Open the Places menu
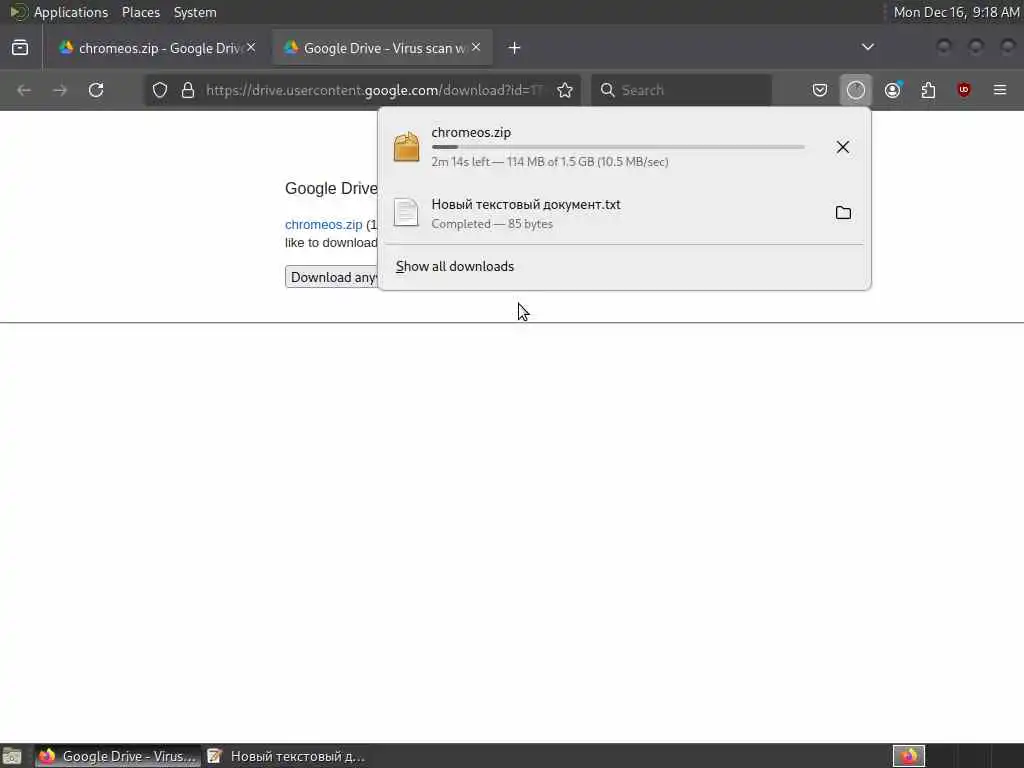Viewport: 1024px width, 768px height. tap(140, 12)
